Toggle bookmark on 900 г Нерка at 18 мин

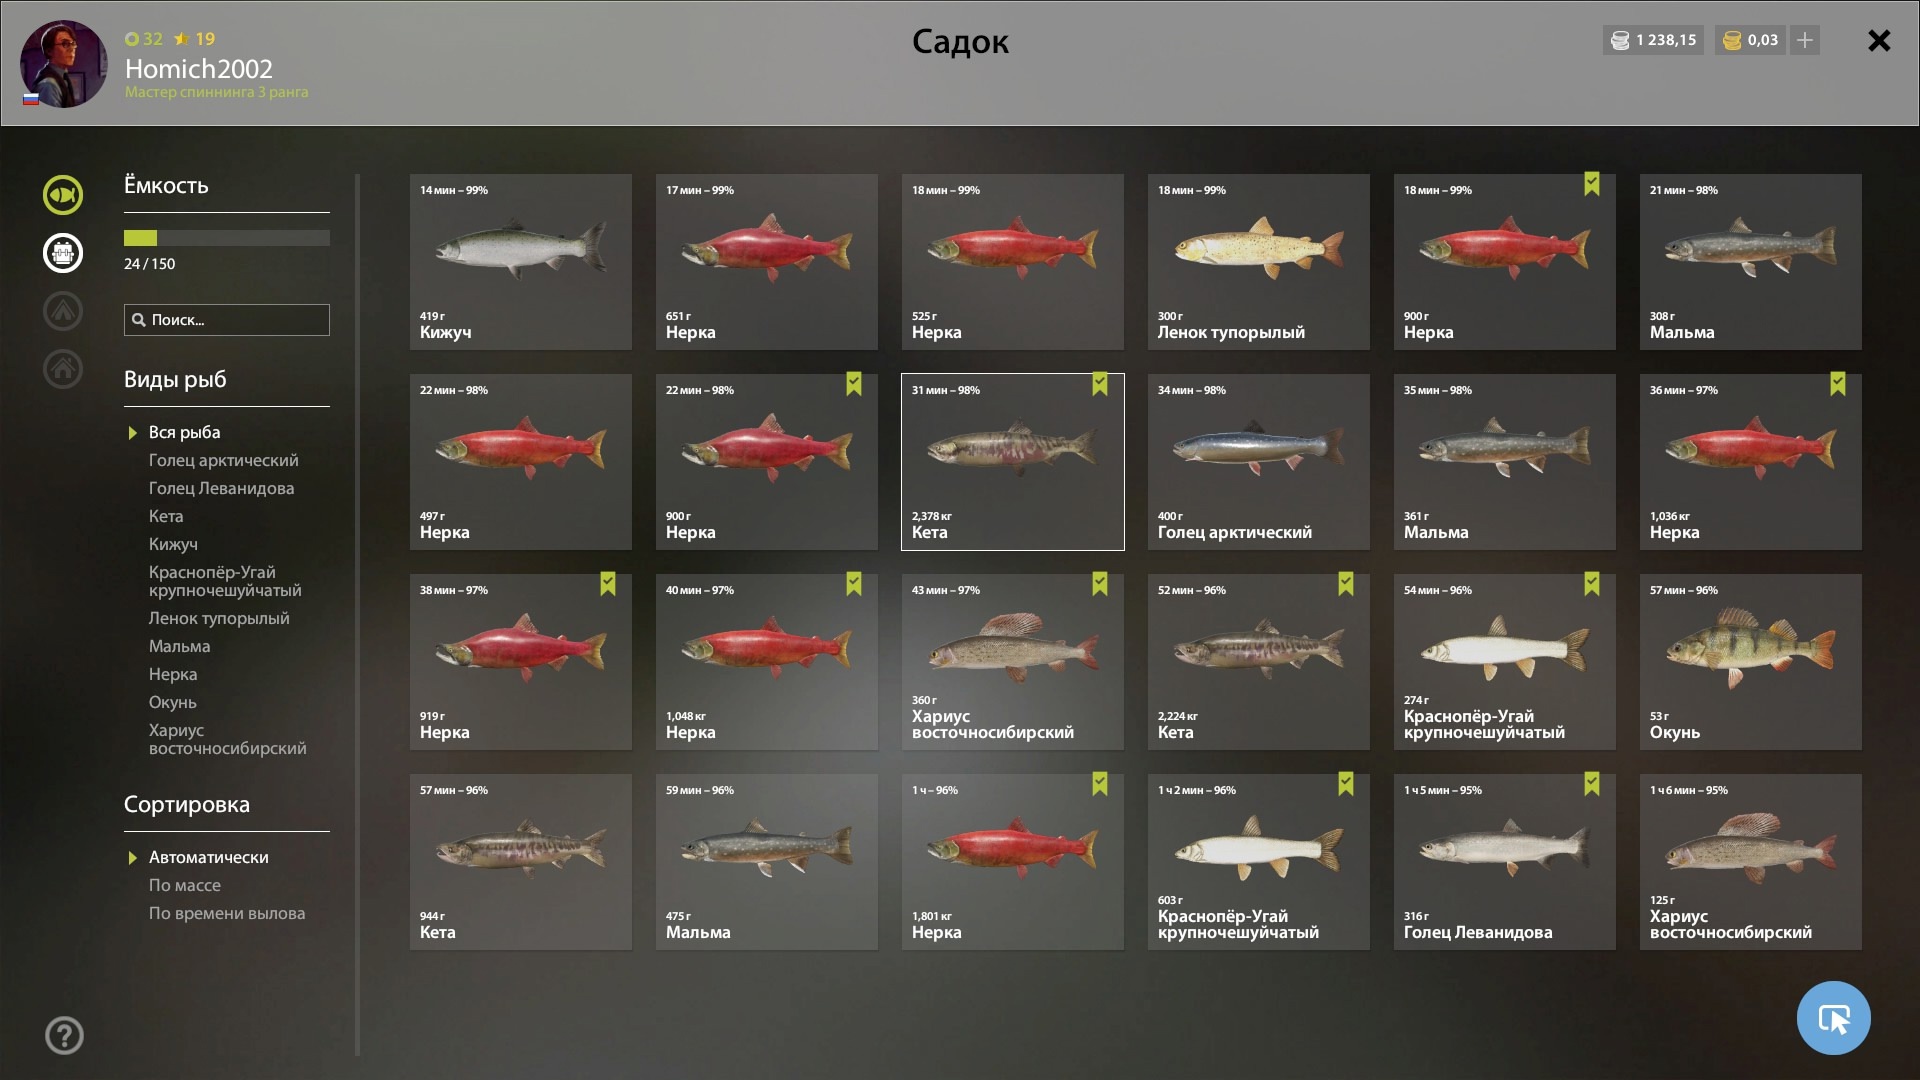(x=1592, y=184)
